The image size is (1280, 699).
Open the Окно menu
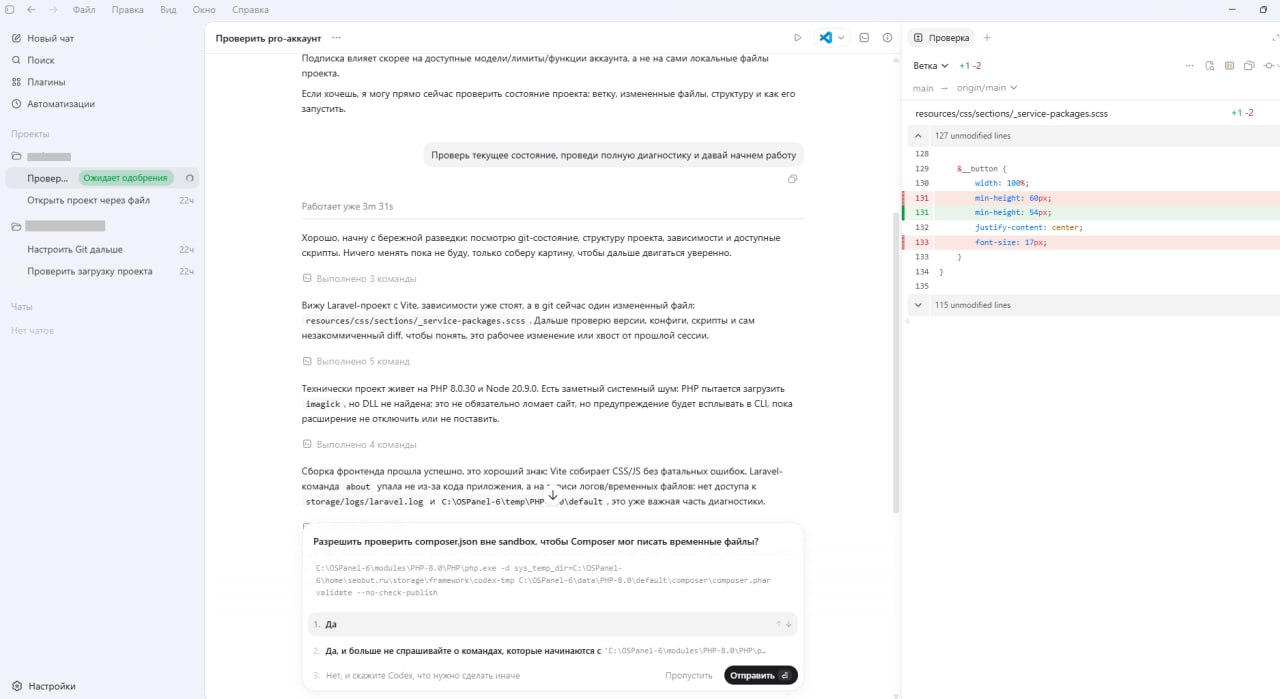click(204, 9)
